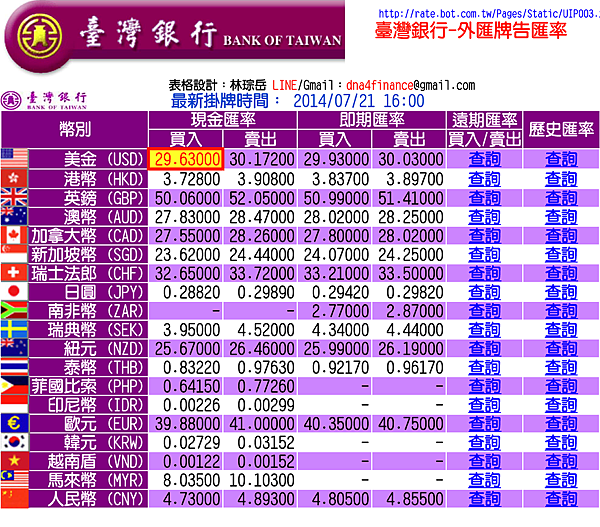Click the Malaysian flag icon
600x527 pixels.
14,480
